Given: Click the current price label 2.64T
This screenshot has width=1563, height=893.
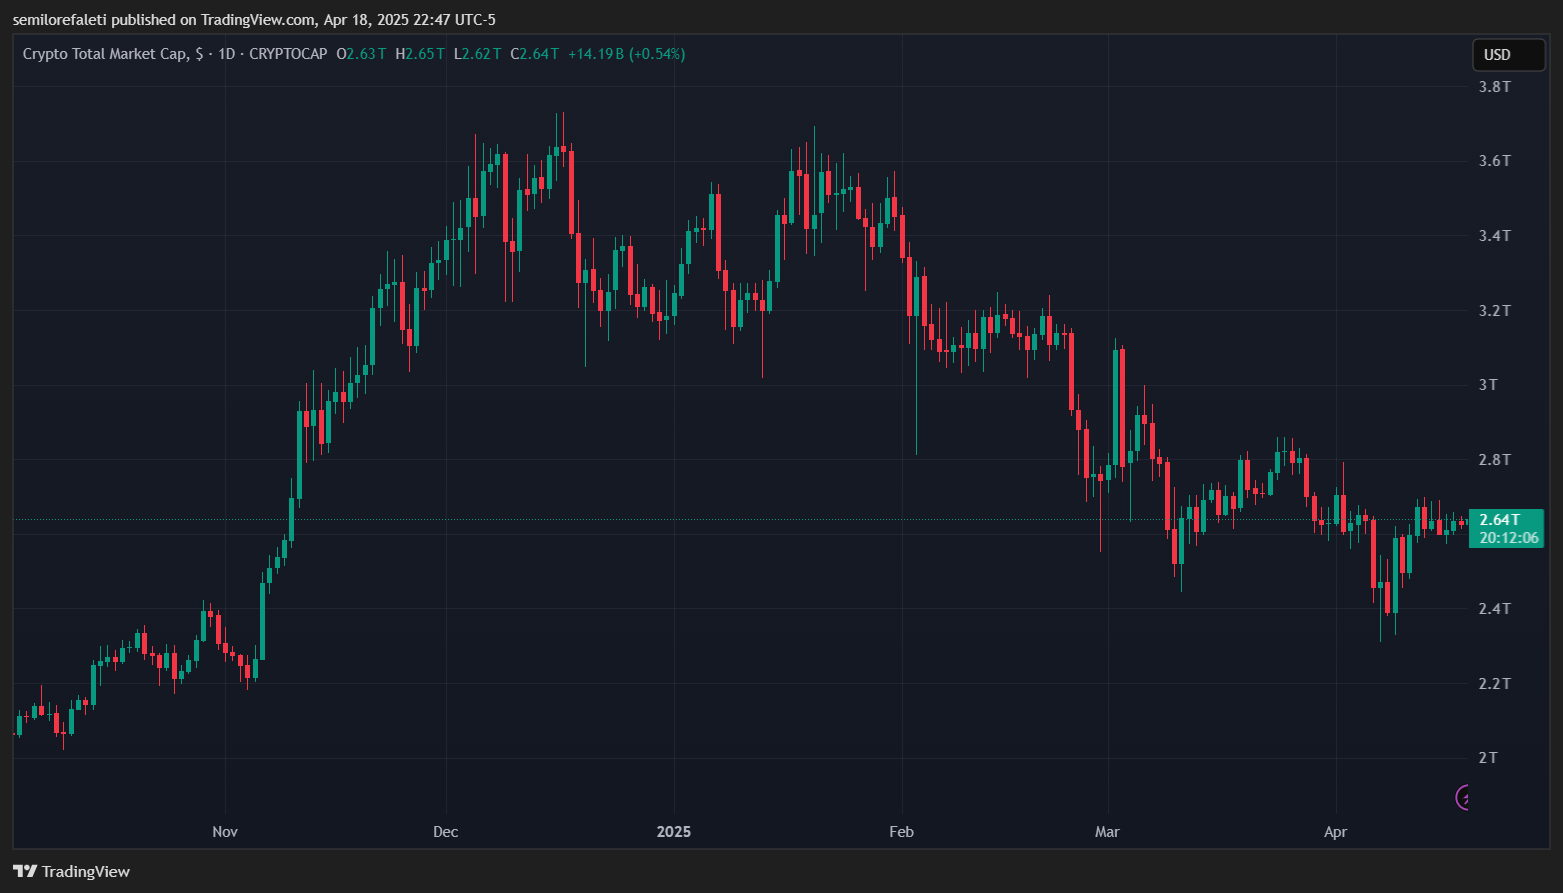Looking at the screenshot, I should pos(1506,528).
